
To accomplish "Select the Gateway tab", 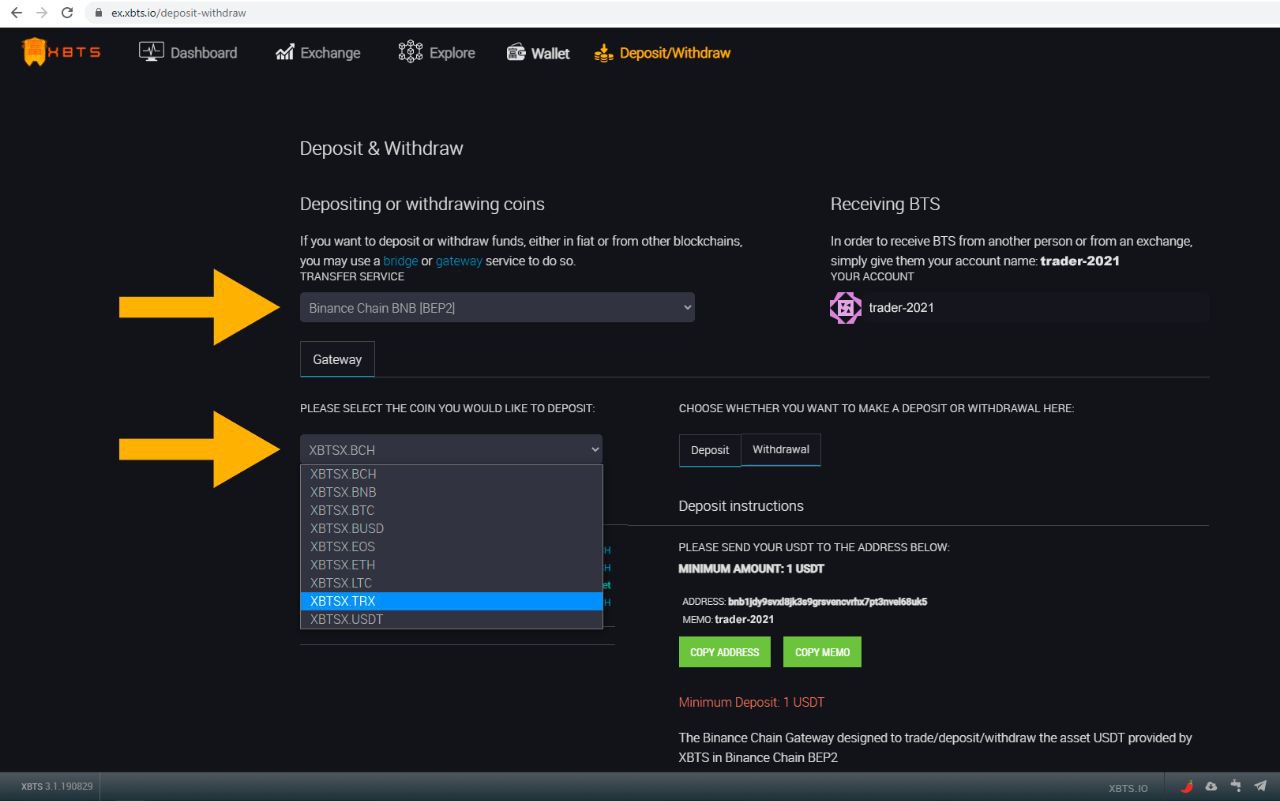I will [337, 359].
